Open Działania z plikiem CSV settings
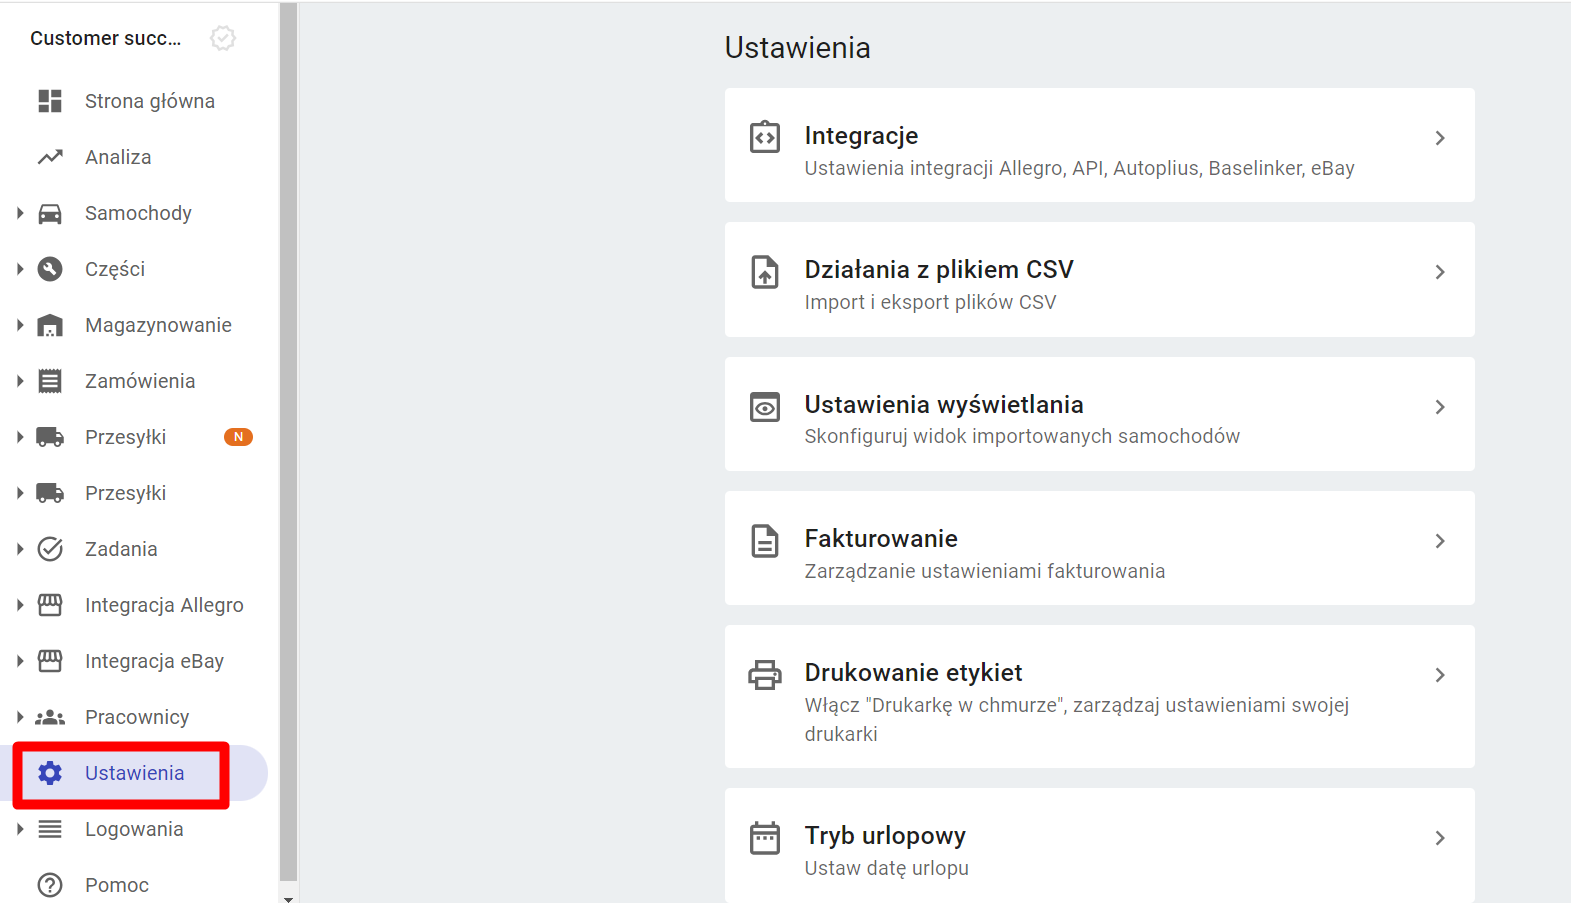Image resolution: width=1571 pixels, height=903 pixels. coord(1099,280)
